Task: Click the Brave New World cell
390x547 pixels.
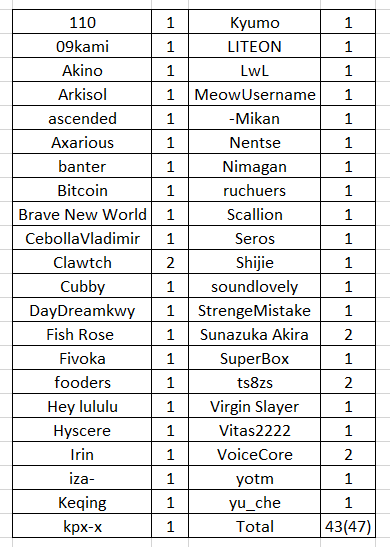Action: coord(82,214)
